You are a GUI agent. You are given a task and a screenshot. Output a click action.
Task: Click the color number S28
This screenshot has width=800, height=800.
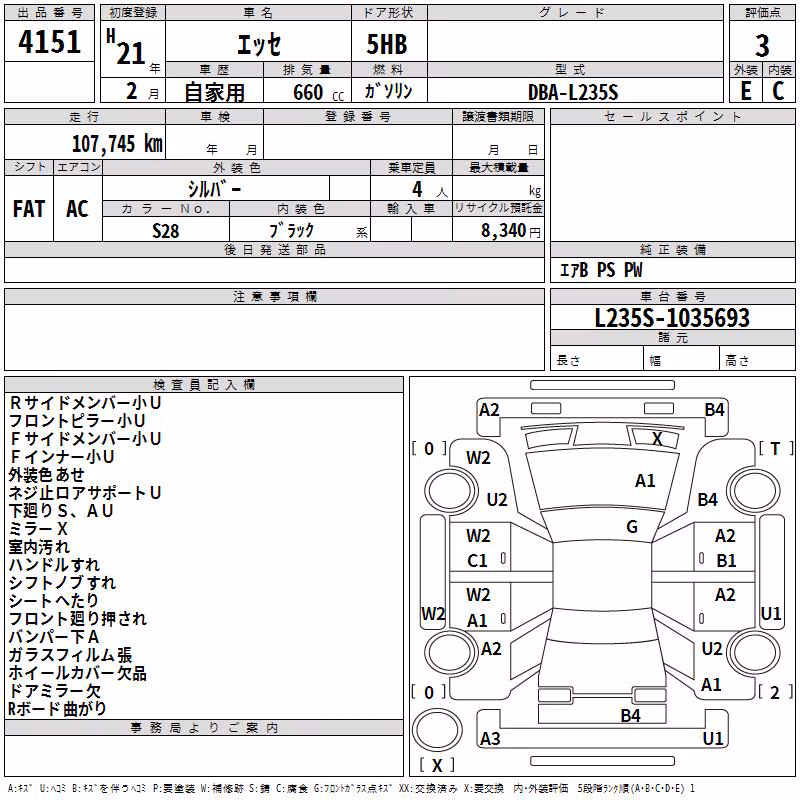(x=165, y=231)
